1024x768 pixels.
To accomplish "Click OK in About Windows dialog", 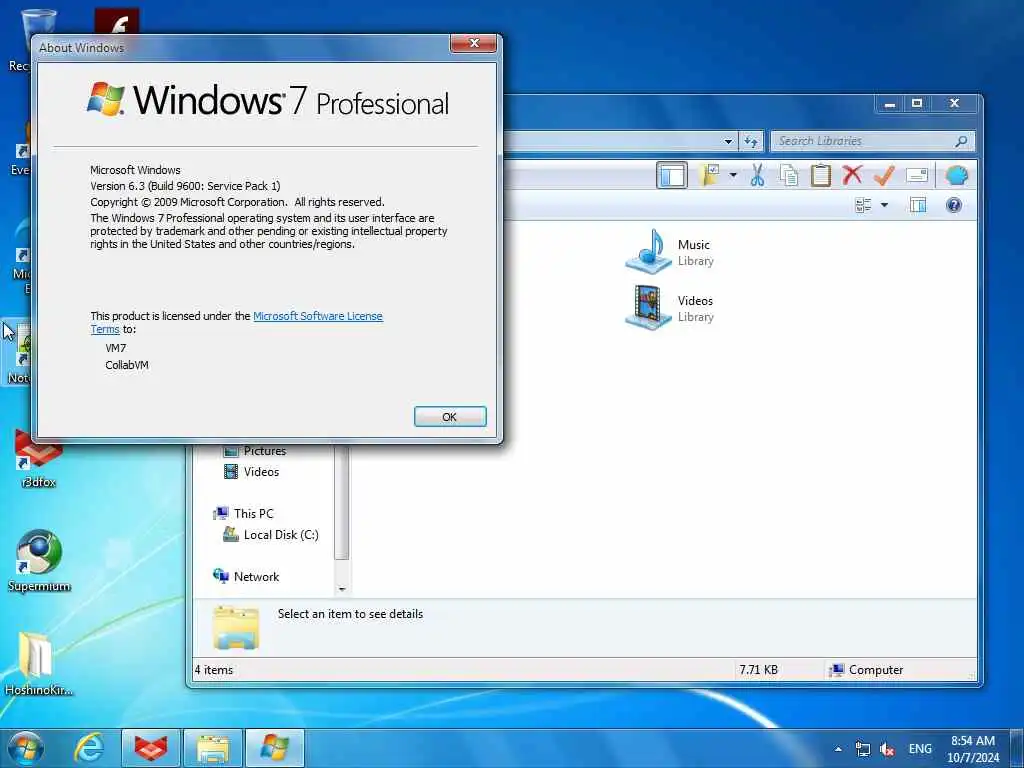I will point(450,417).
